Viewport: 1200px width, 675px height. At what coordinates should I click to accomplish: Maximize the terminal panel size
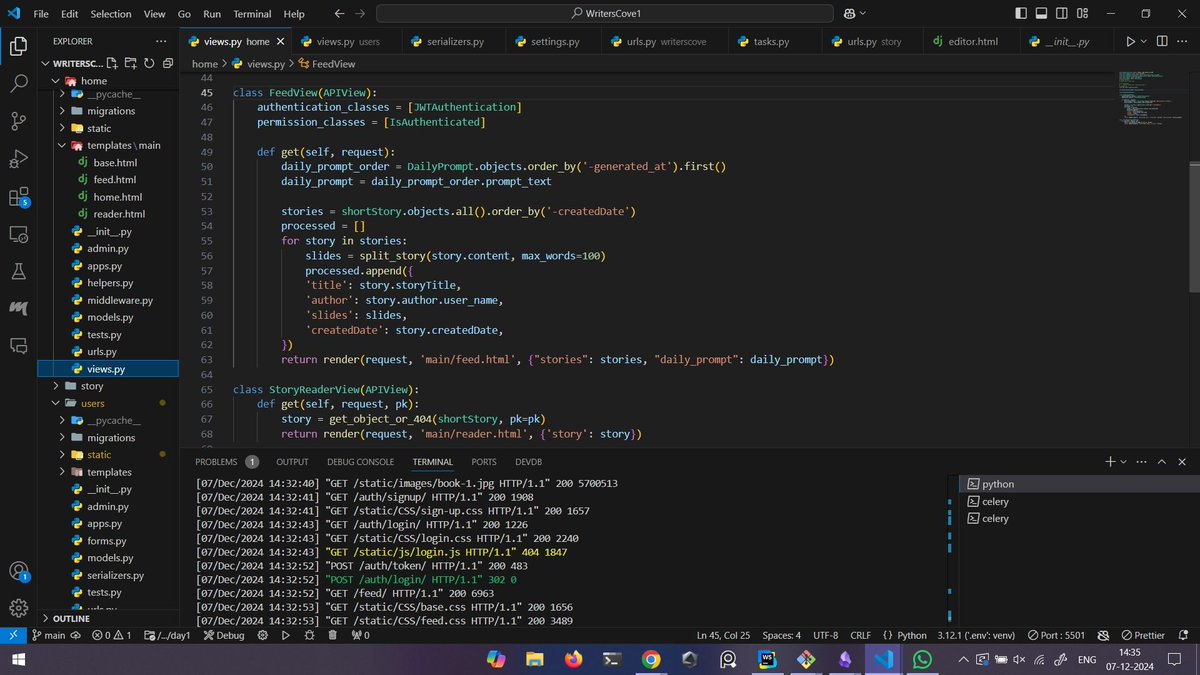tap(1162, 462)
